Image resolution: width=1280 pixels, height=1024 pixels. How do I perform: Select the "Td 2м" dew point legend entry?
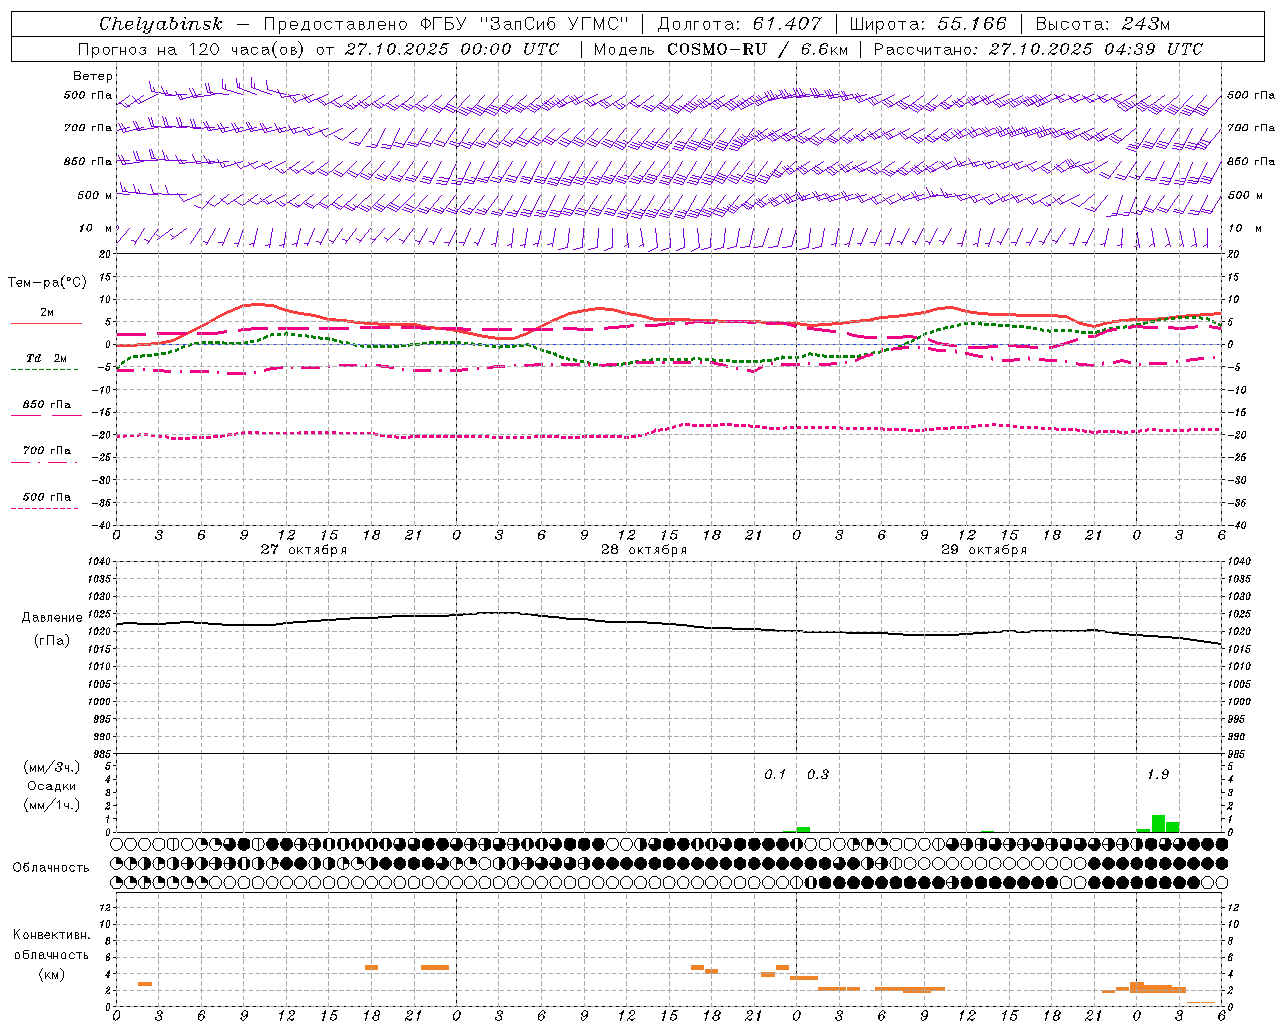[47, 358]
